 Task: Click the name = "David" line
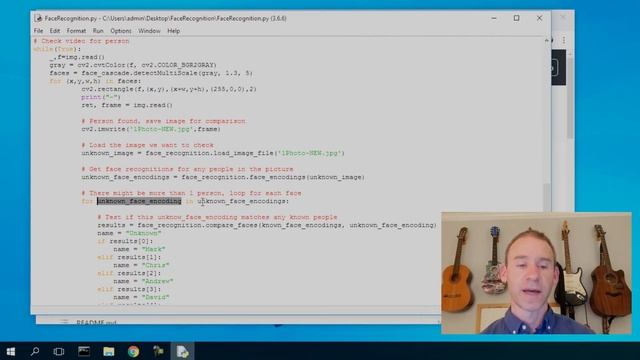141,297
